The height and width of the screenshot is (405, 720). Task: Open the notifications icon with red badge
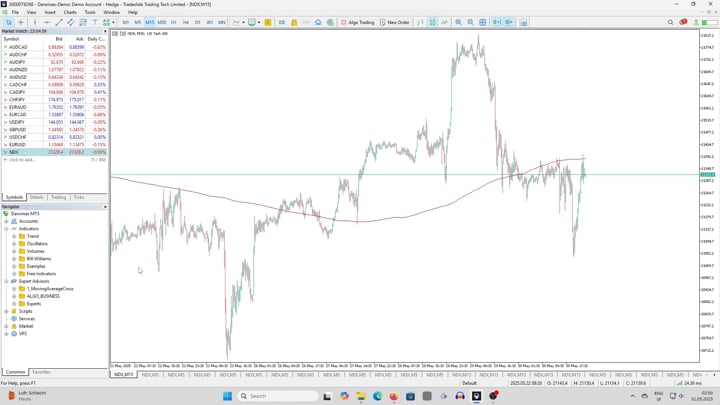point(683,22)
